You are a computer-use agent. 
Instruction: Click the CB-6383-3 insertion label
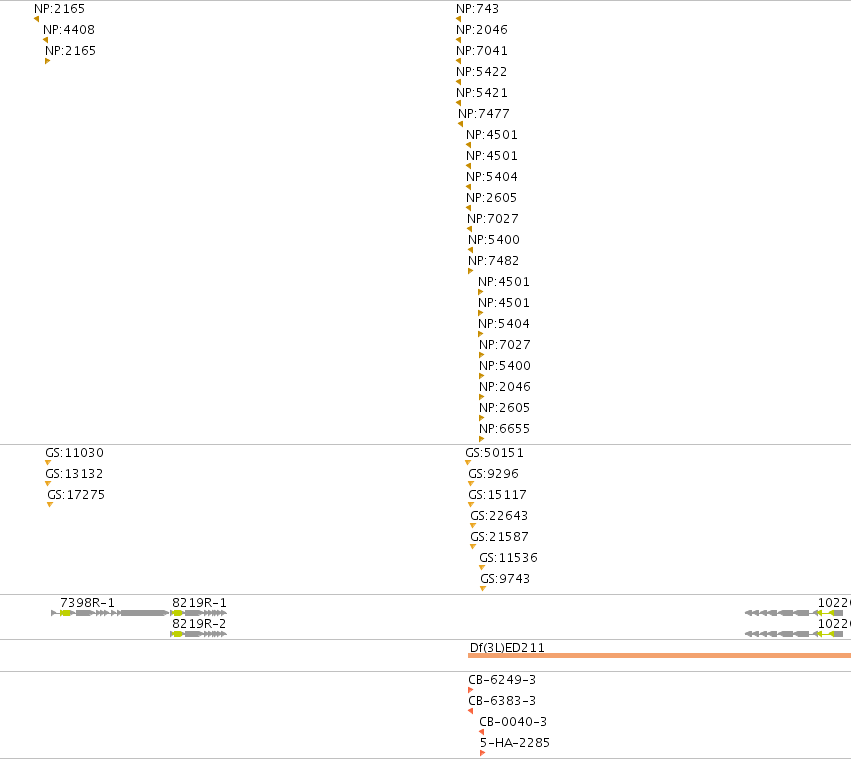coord(502,701)
